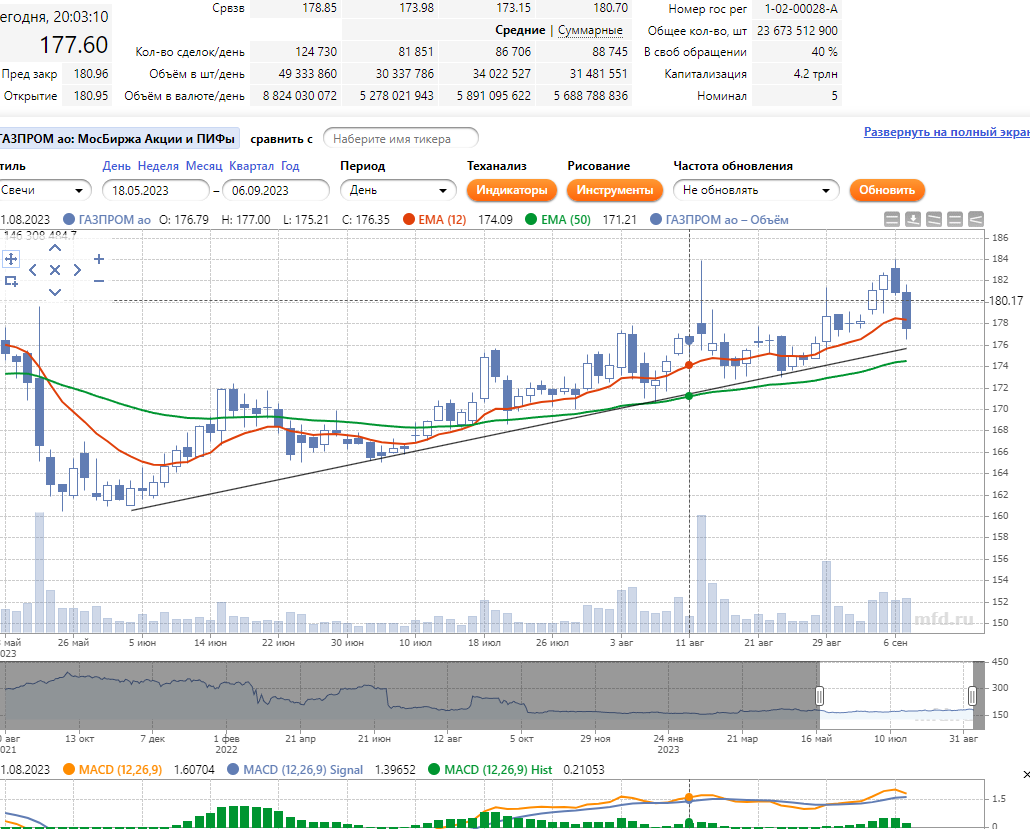This screenshot has width=1030, height=829.
Task: Switch to Суммарные tab
Action: point(590,30)
